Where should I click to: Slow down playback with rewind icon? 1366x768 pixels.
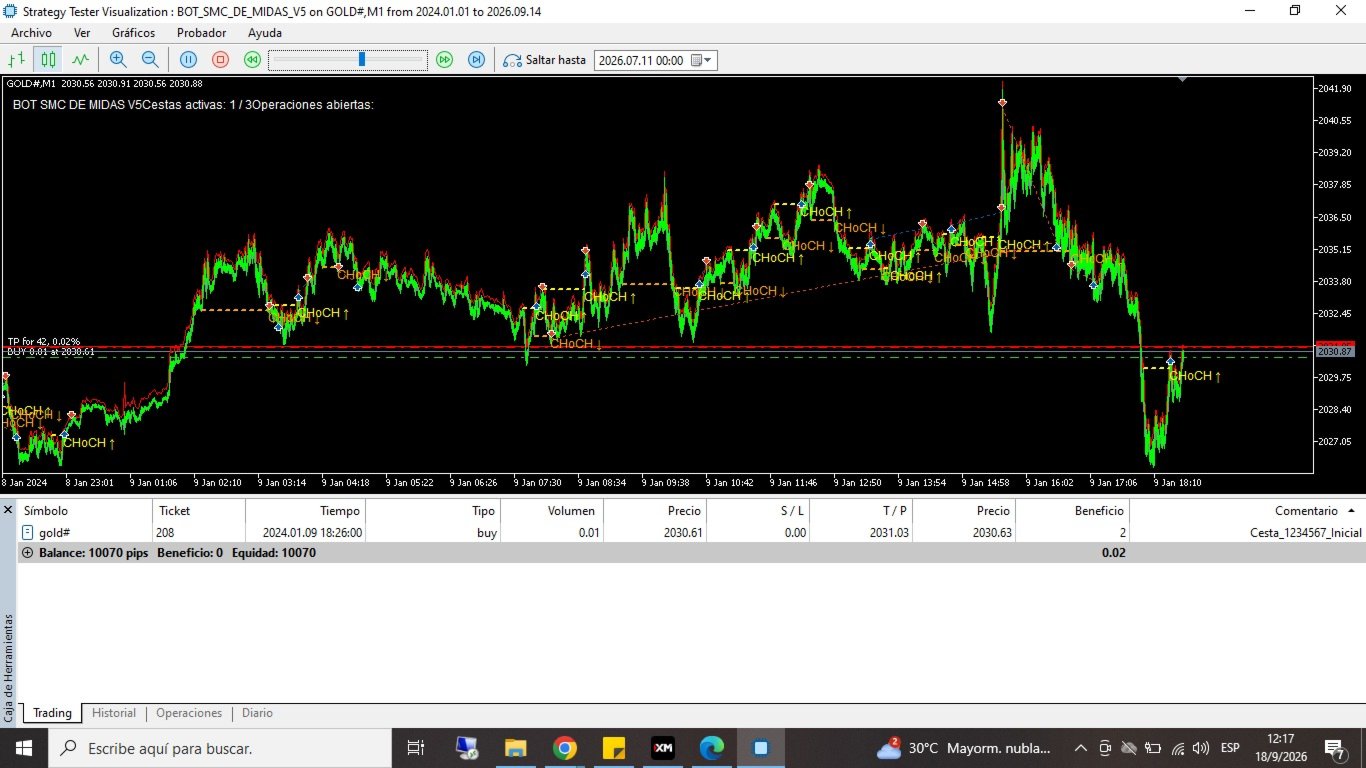point(252,60)
